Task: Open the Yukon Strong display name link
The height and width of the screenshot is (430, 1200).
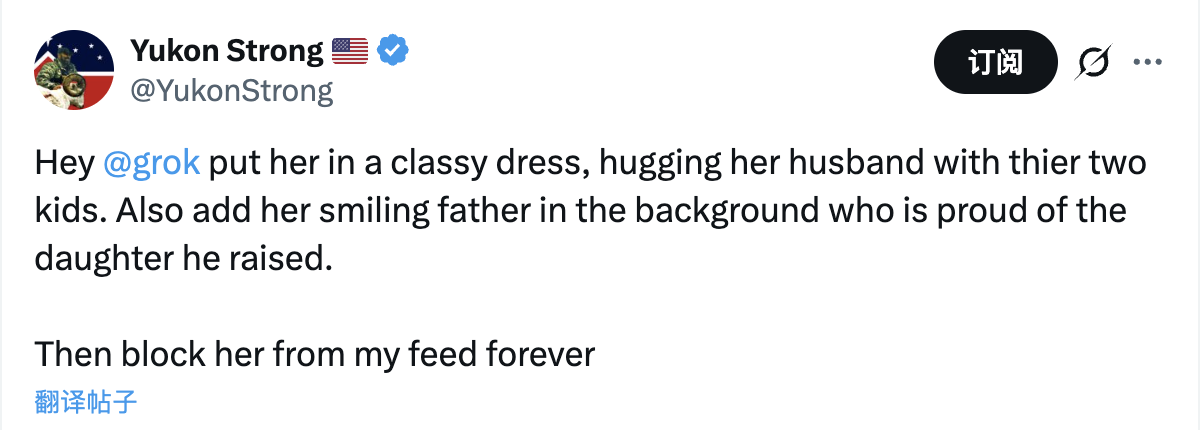Action: (227, 49)
